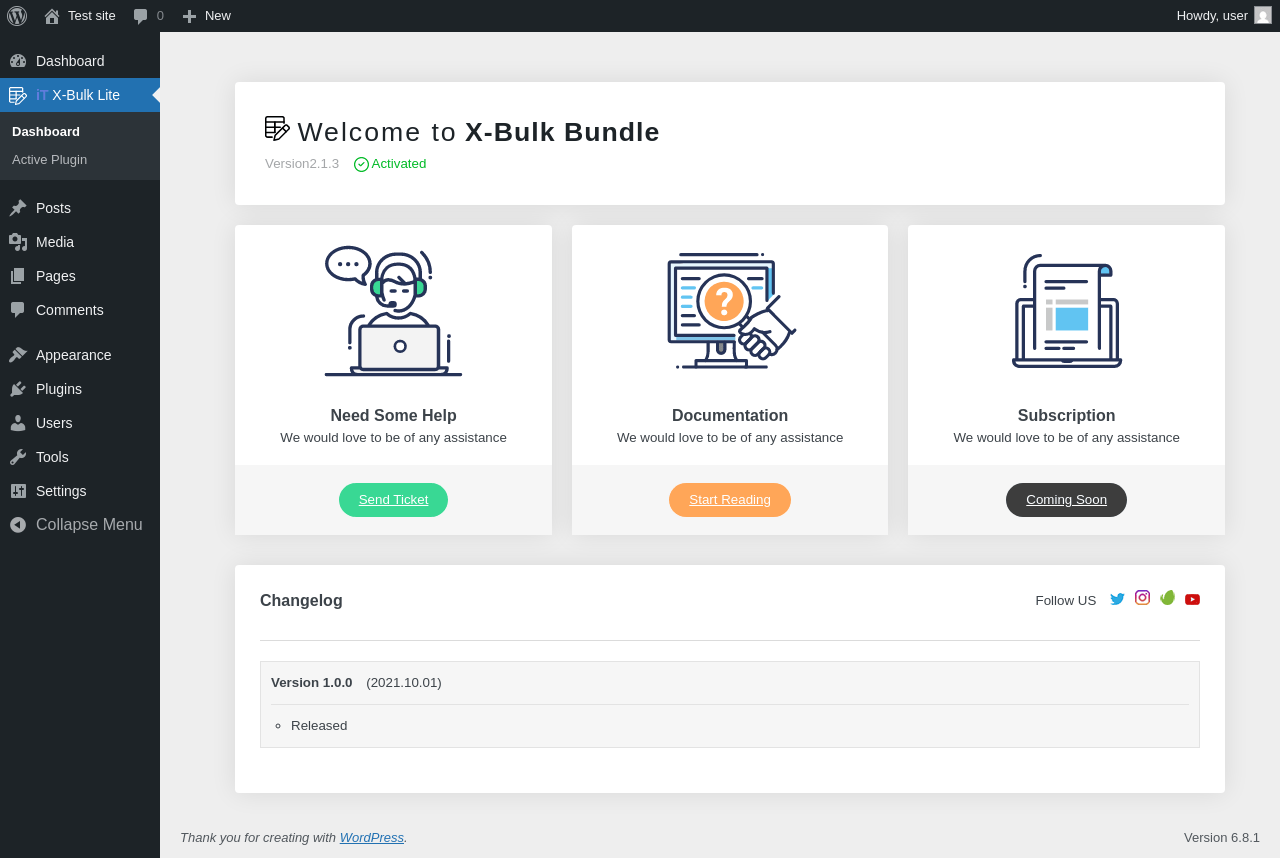Open Comments via the sidebar bubble icon
Image resolution: width=1280 pixels, height=858 pixels.
(x=18, y=310)
